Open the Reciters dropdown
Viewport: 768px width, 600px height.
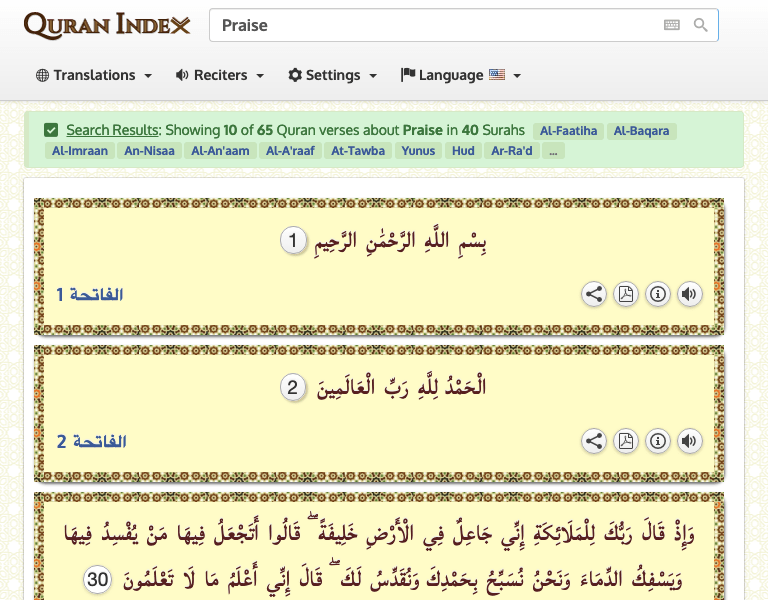219,75
